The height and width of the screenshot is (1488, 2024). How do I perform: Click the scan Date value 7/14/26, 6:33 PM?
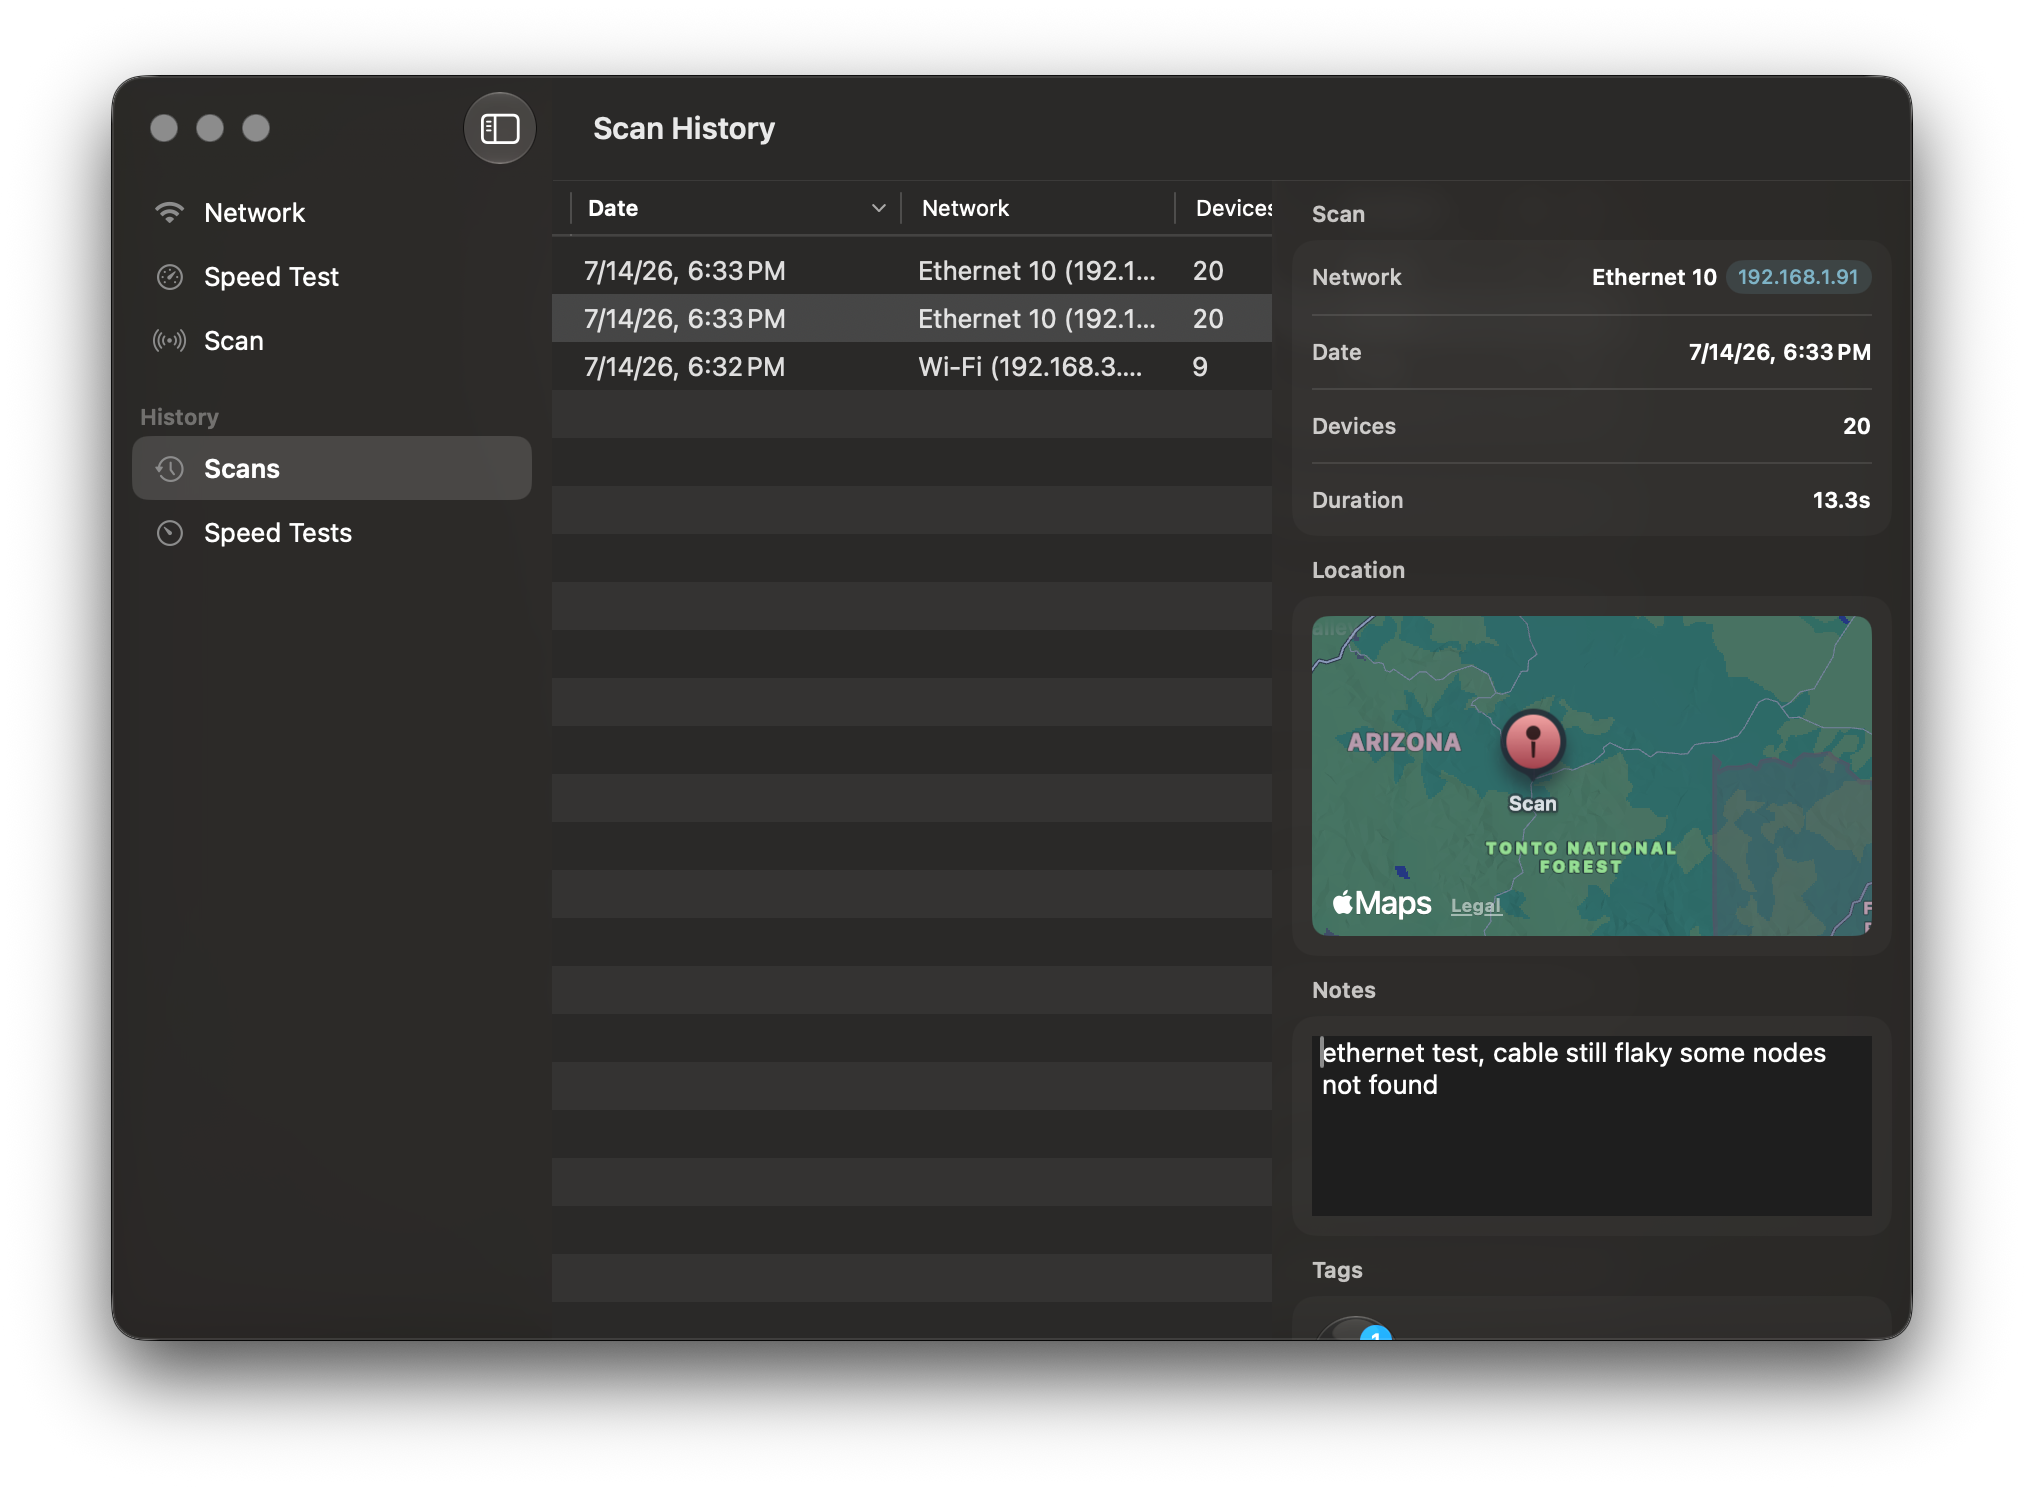click(x=1779, y=352)
